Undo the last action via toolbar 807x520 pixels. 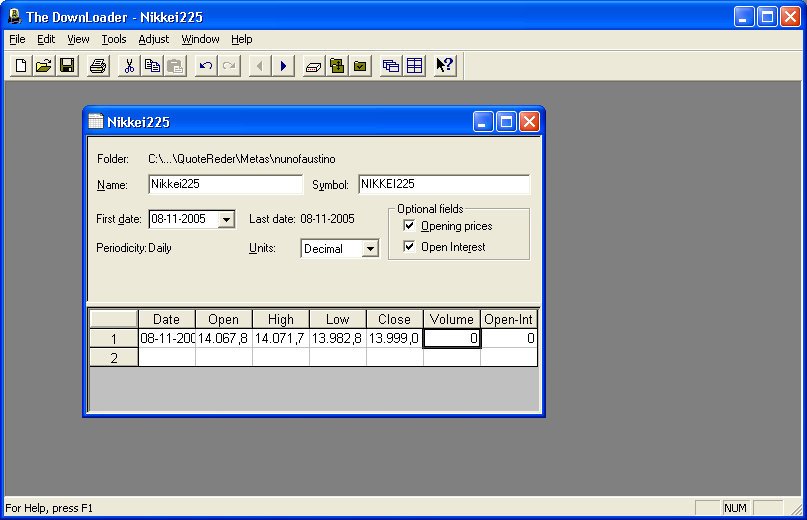click(x=206, y=66)
